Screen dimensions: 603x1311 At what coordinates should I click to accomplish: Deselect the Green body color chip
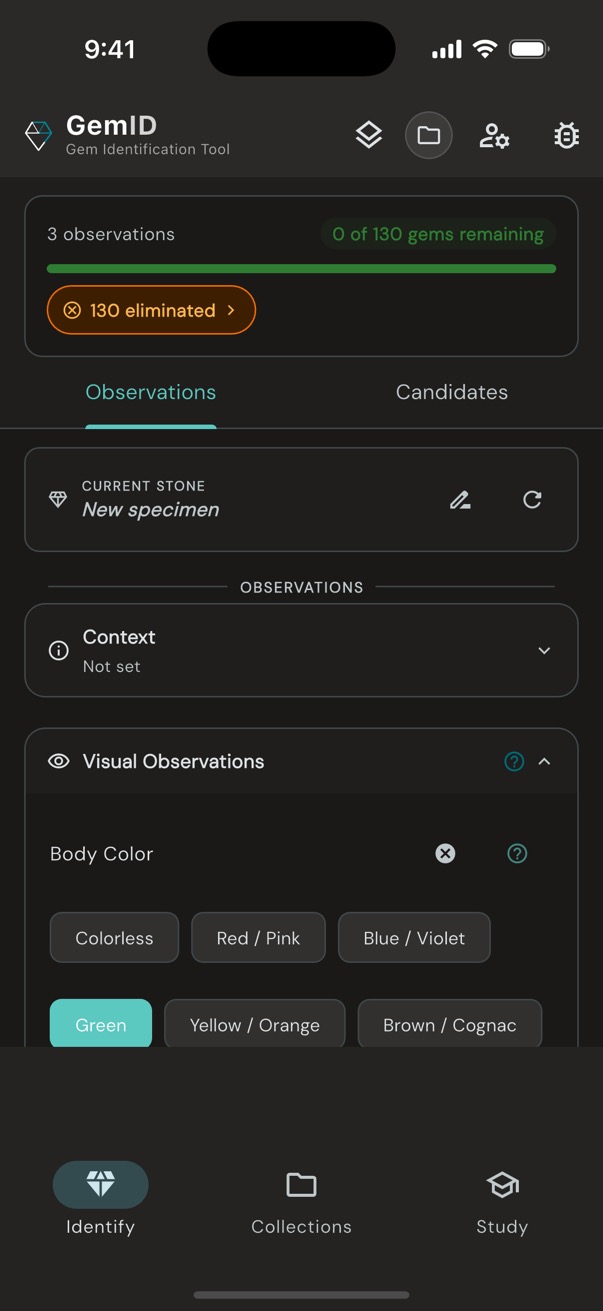[101, 1024]
